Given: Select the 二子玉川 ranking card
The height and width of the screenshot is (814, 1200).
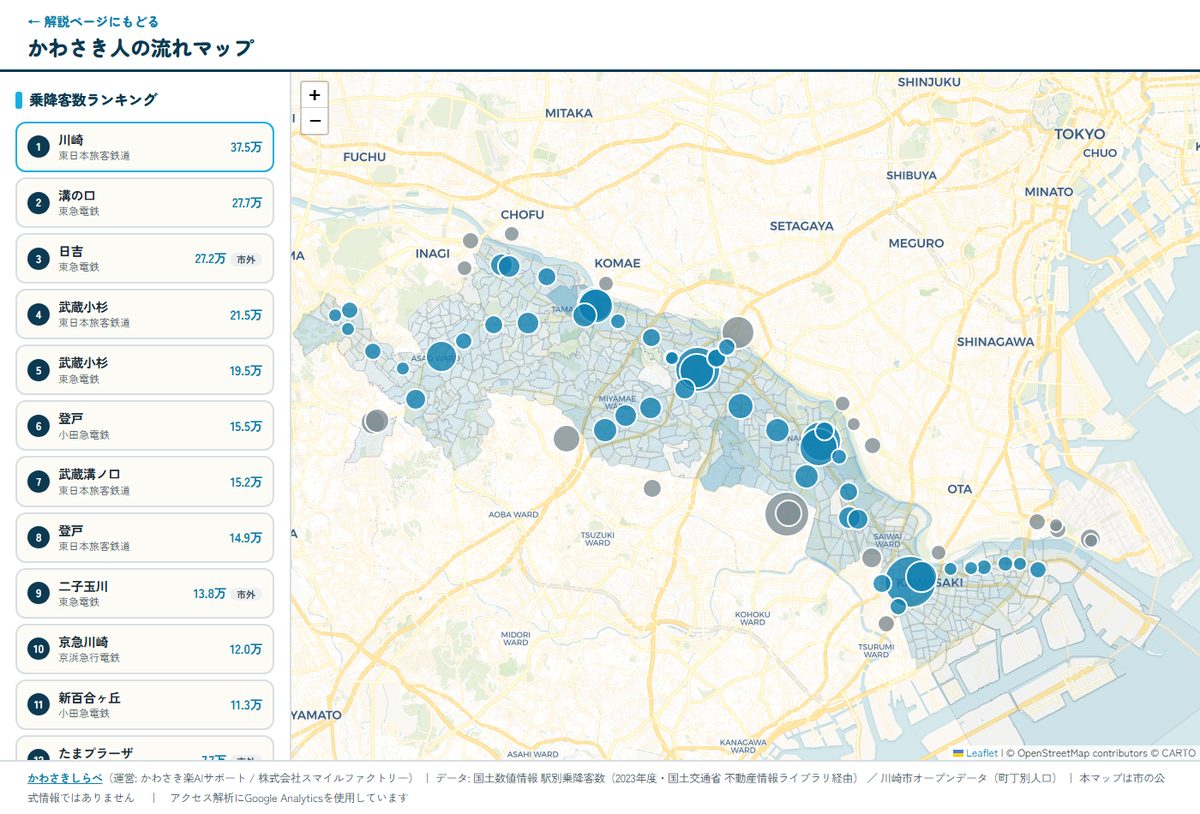Looking at the screenshot, I should click(145, 594).
